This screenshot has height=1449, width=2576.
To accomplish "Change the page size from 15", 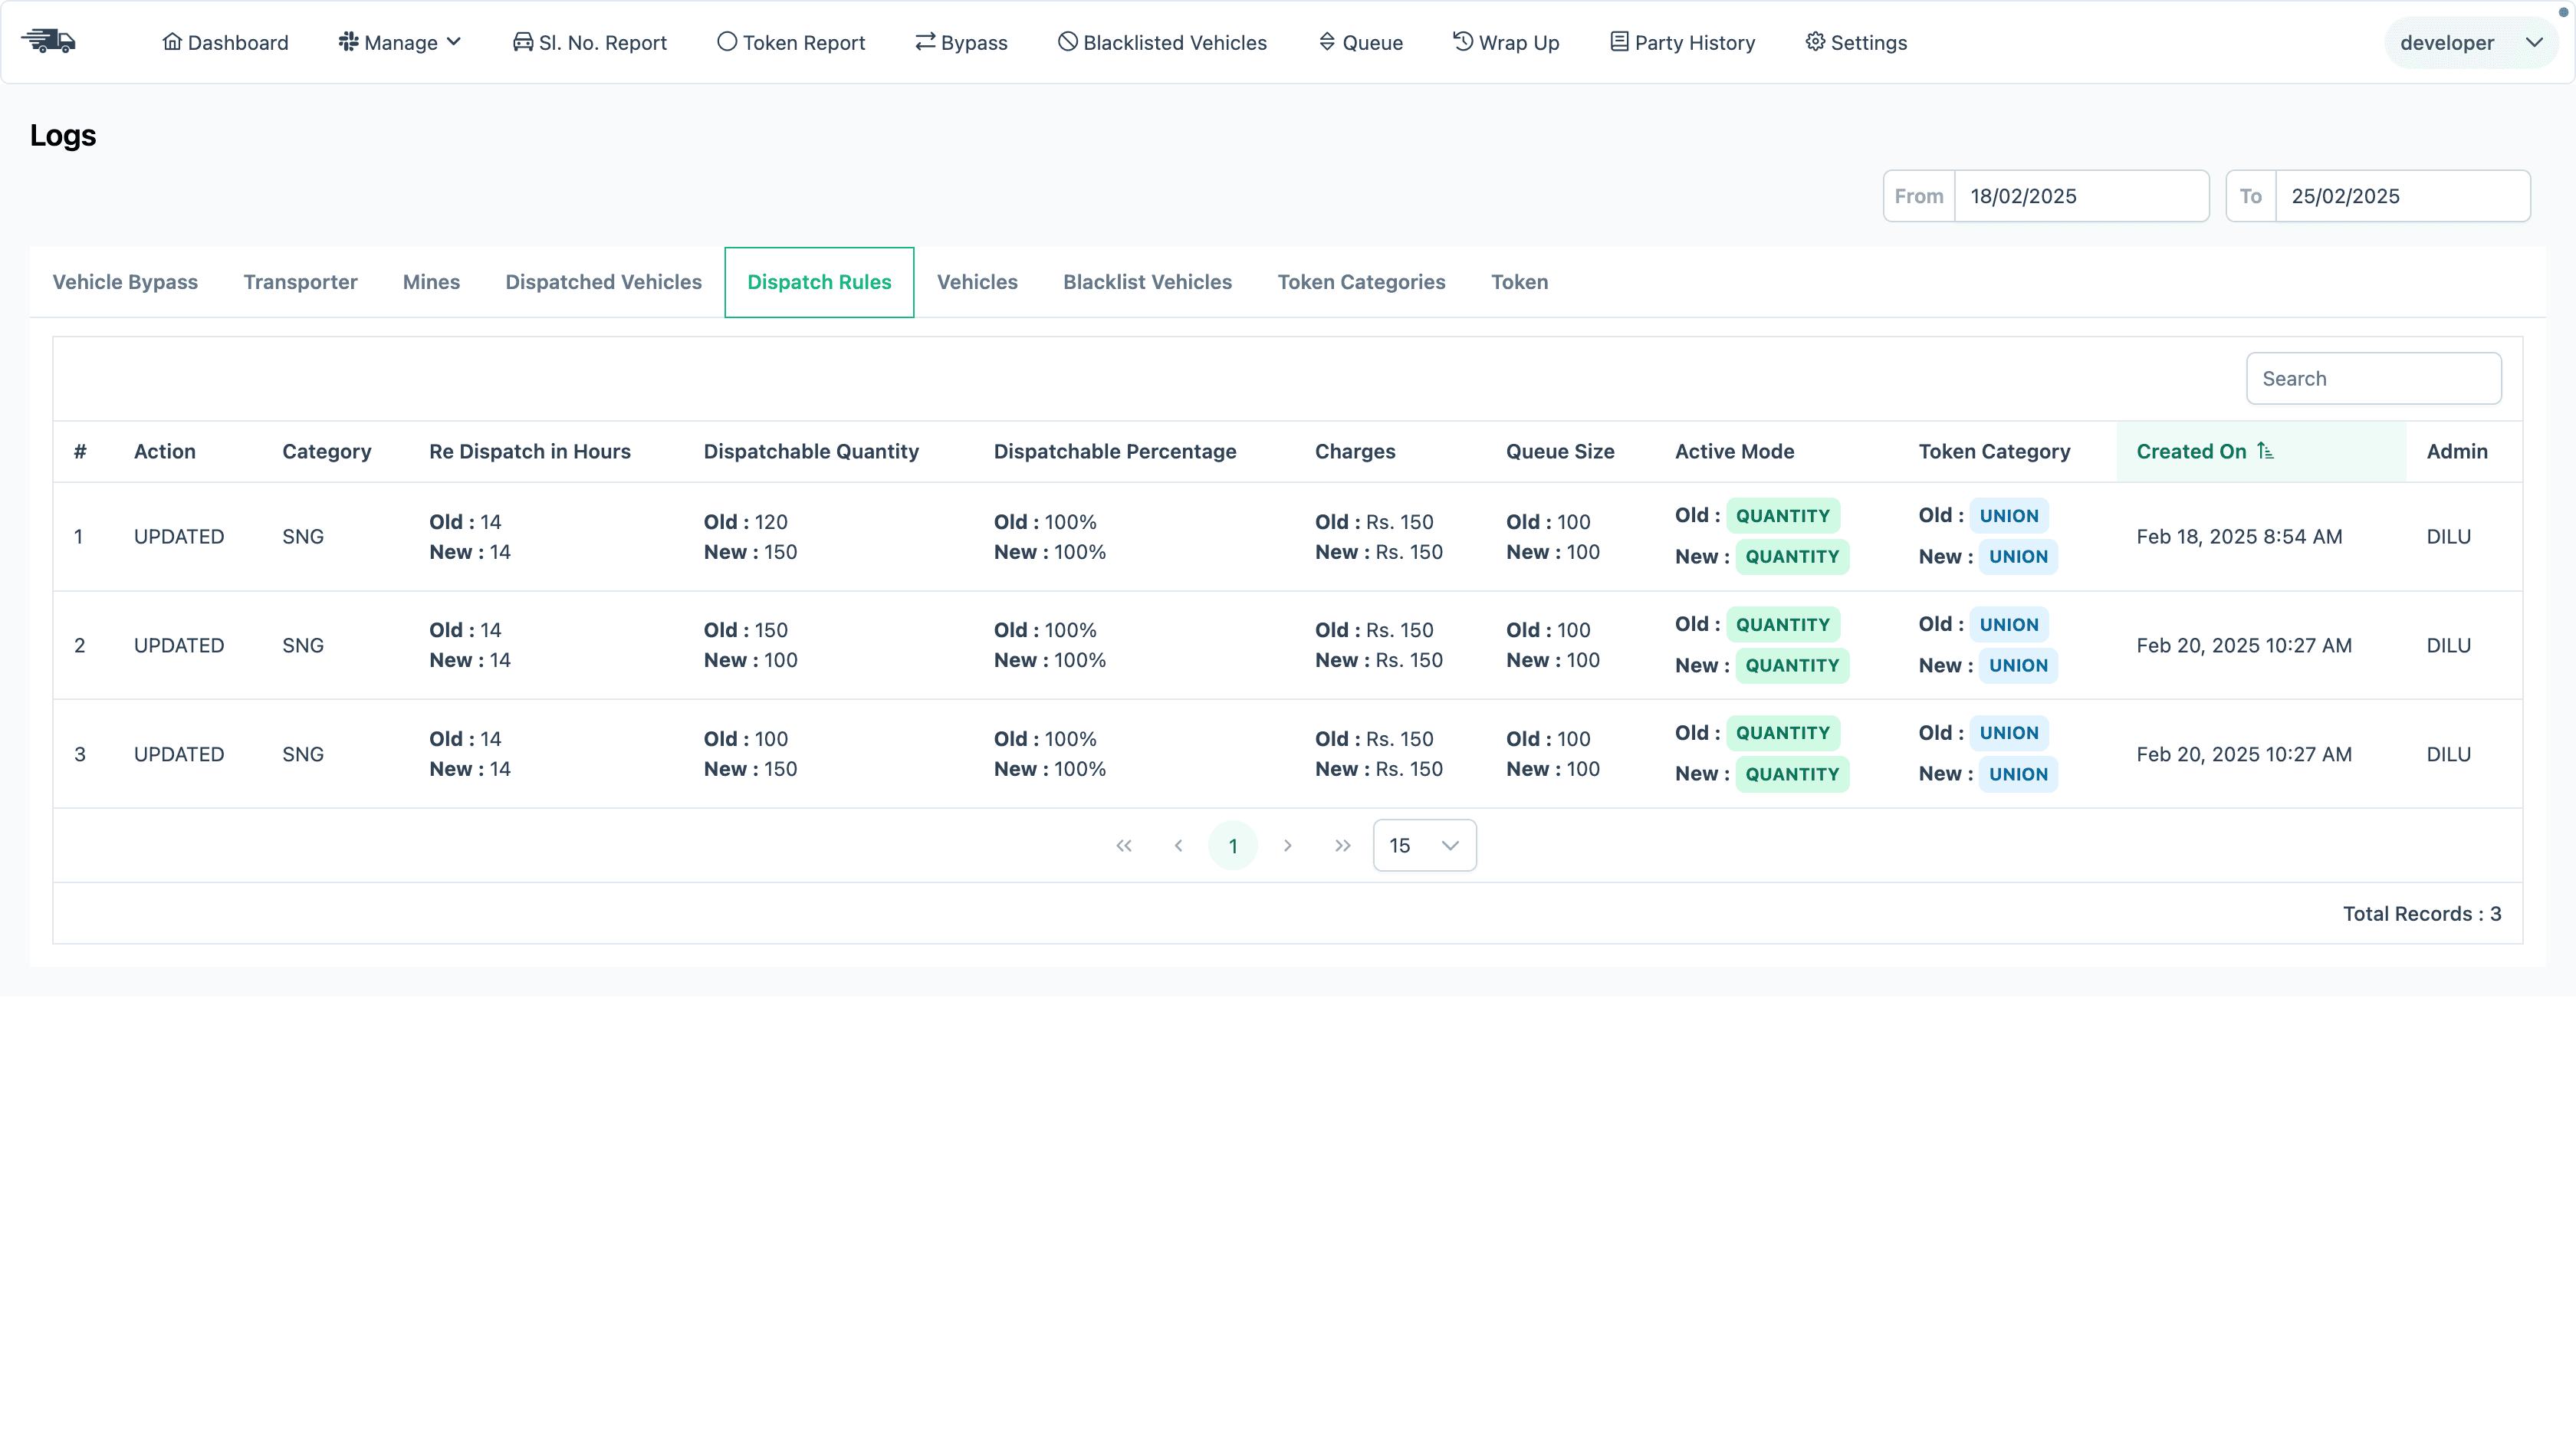I will [x=1424, y=845].
